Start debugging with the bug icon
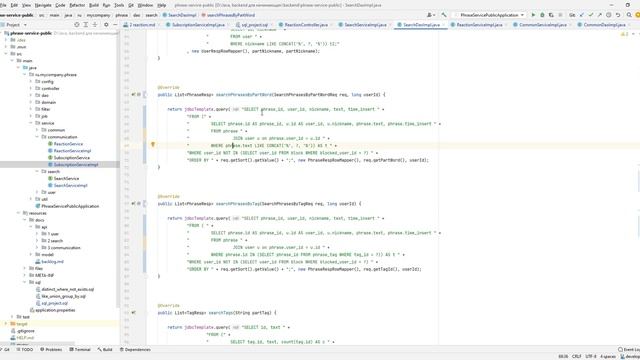Screen dimensions: 640x360 pos(542,15)
